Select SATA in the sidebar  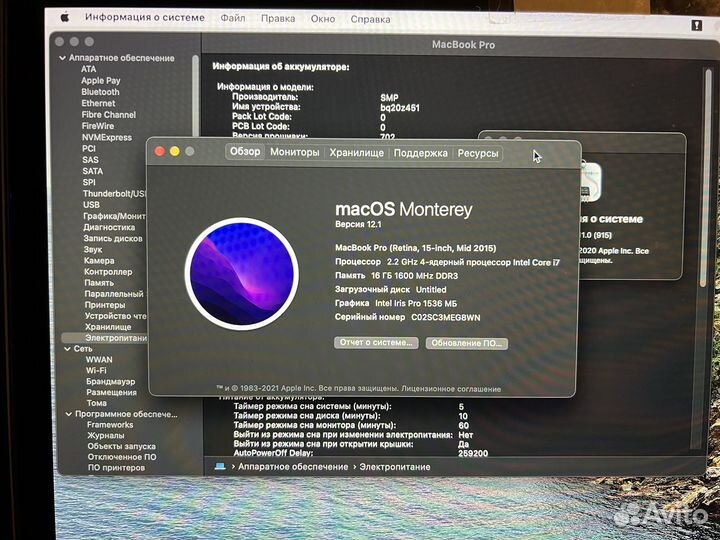click(x=93, y=171)
